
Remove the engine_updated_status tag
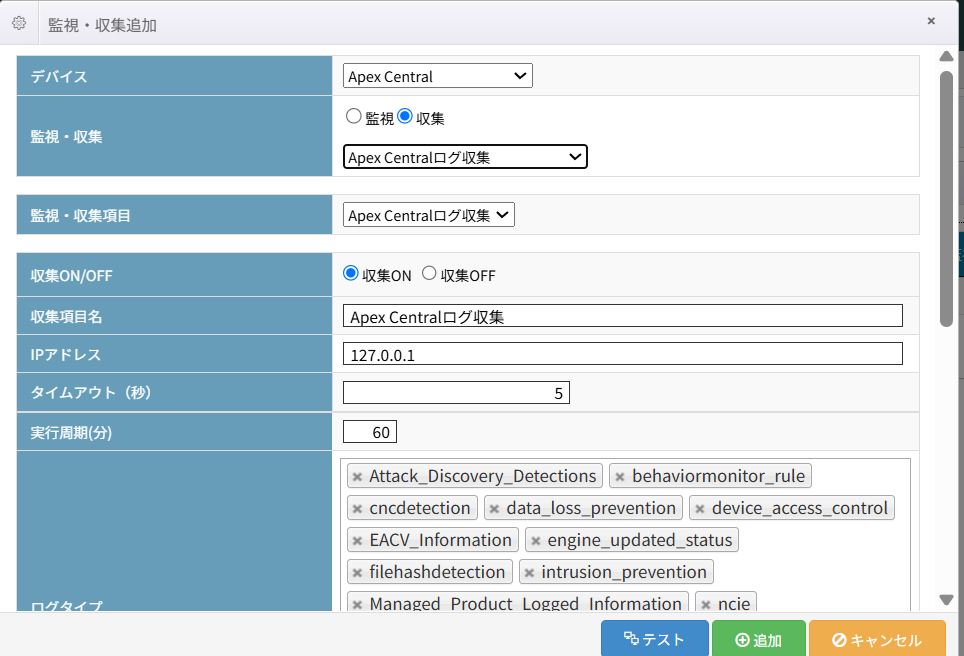click(x=535, y=540)
